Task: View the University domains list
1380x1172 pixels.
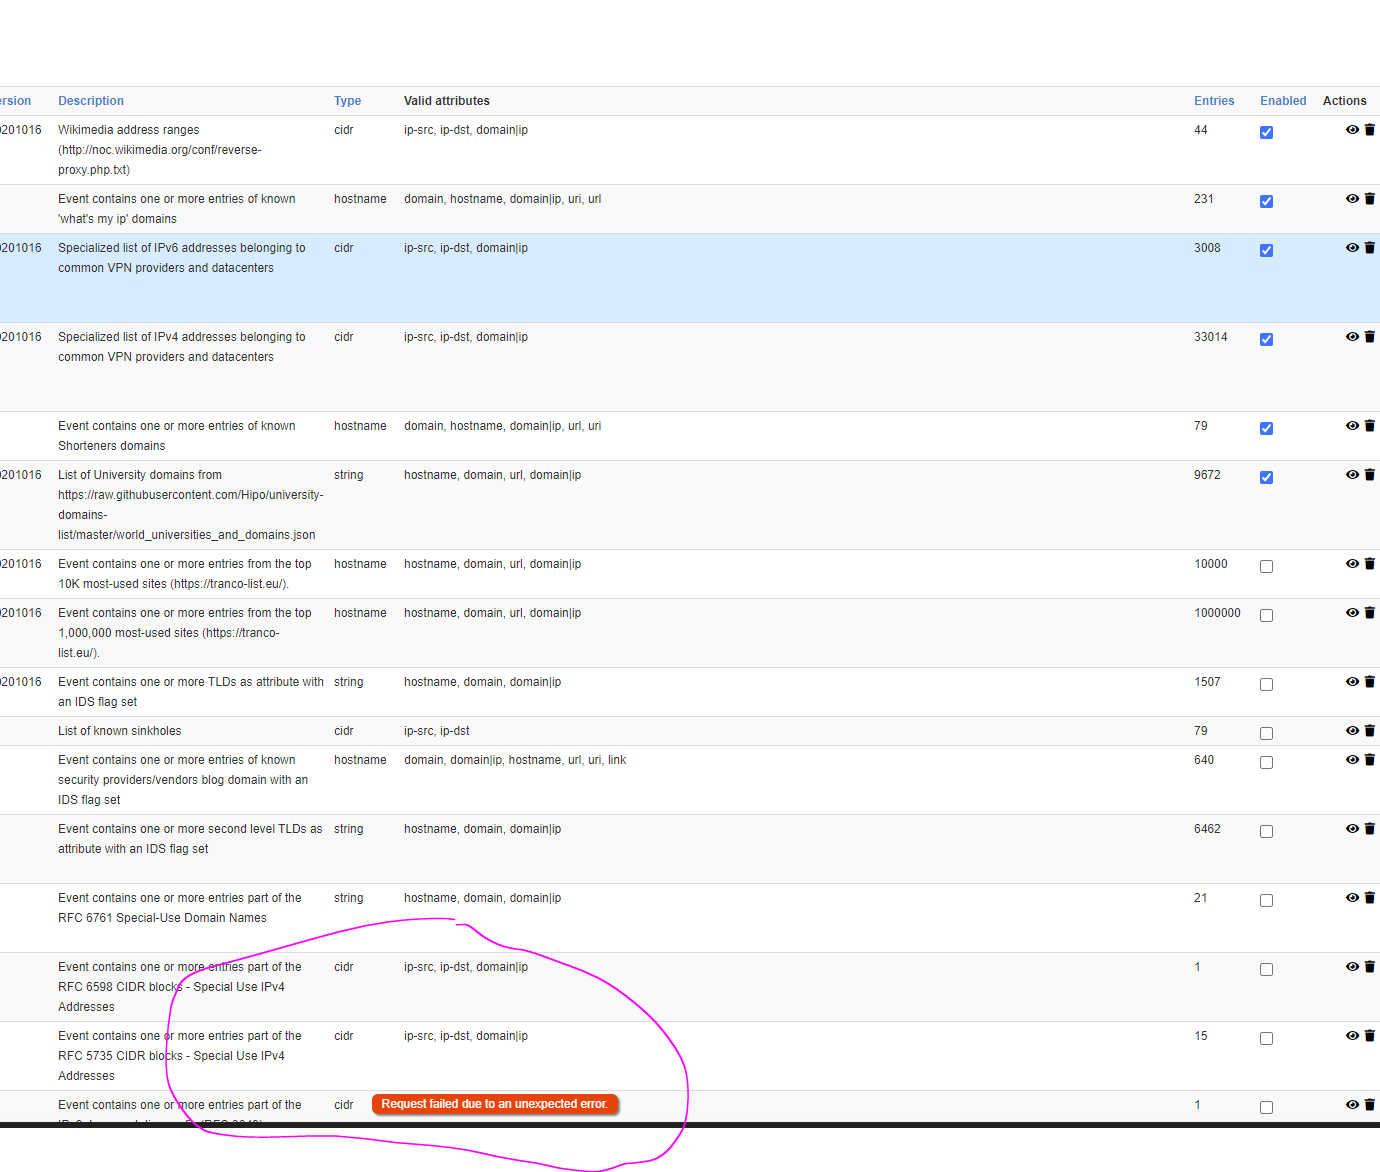Action: tap(1352, 475)
